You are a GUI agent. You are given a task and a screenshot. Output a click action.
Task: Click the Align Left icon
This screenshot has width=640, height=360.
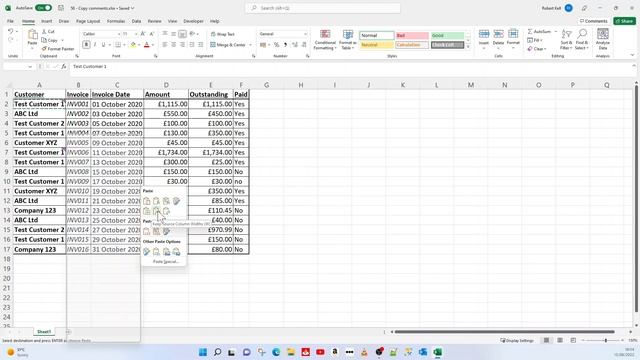(x=164, y=44)
